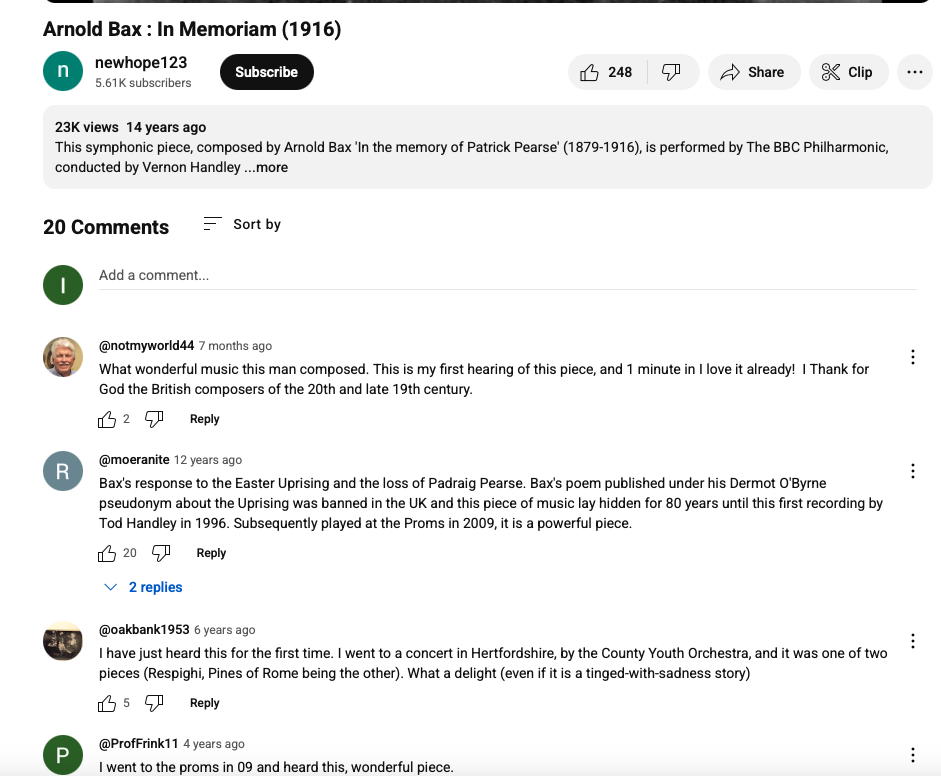Like @notmyworld44's comment
Viewport: 941px width, 776px height.
point(107,419)
